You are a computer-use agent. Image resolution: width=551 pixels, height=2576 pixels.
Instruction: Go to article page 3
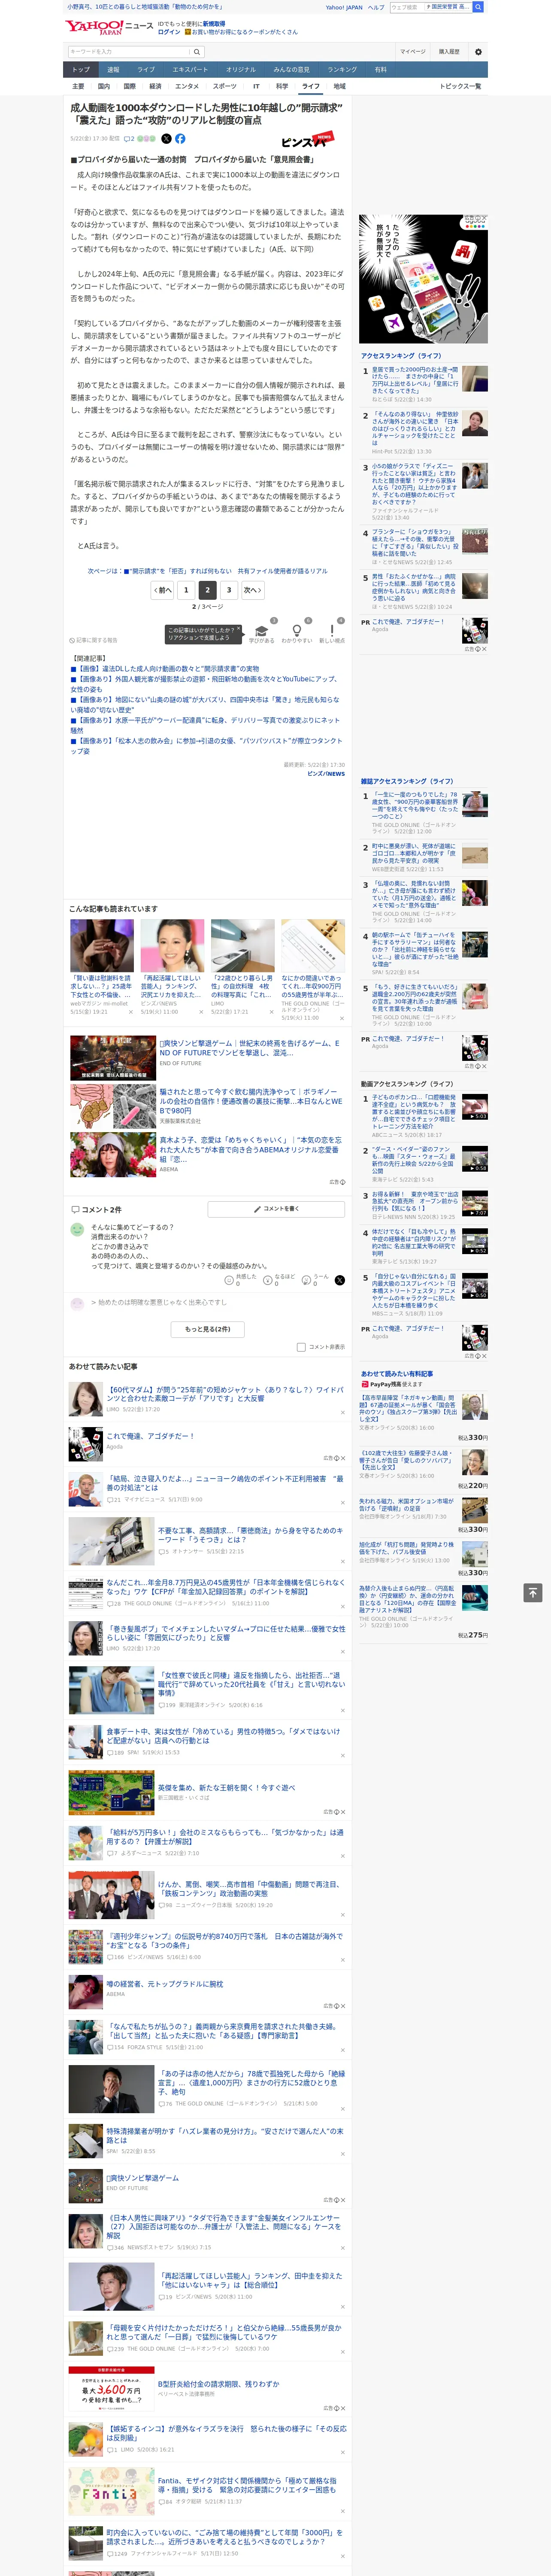click(x=229, y=590)
